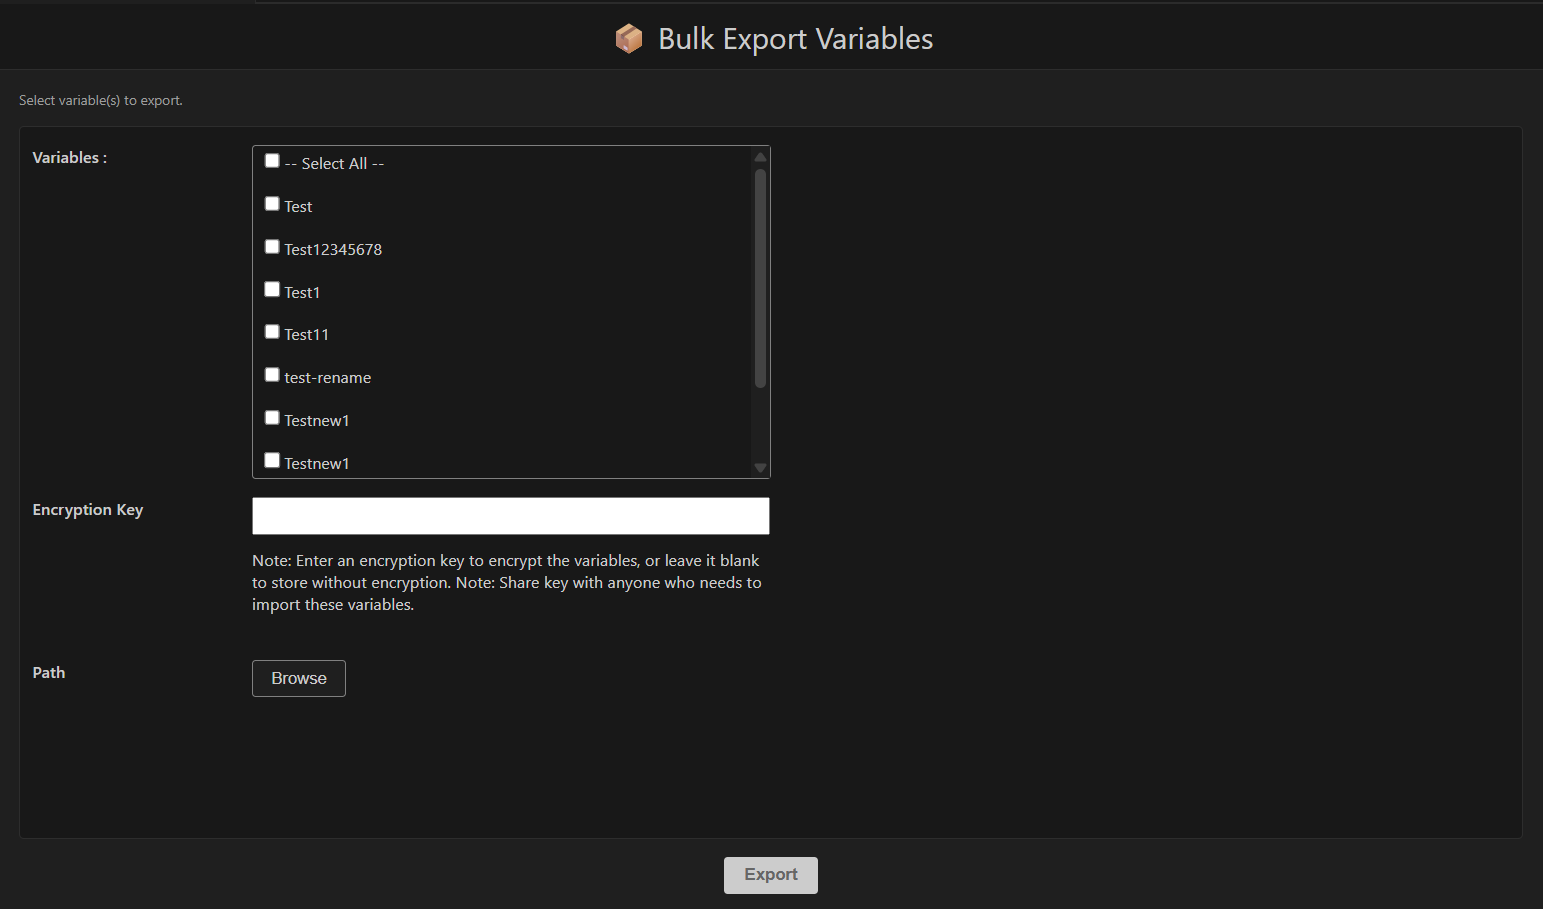Click the -- Select All -- label

334,164
